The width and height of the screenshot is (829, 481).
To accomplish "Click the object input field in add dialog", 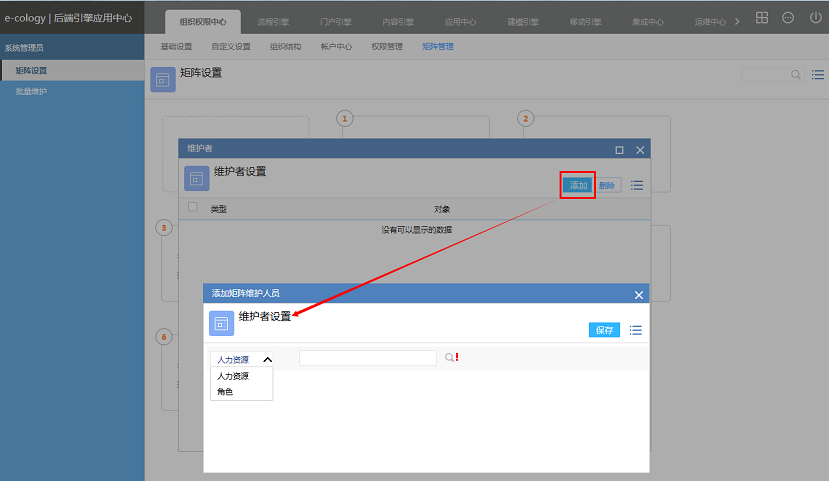I will (x=368, y=358).
